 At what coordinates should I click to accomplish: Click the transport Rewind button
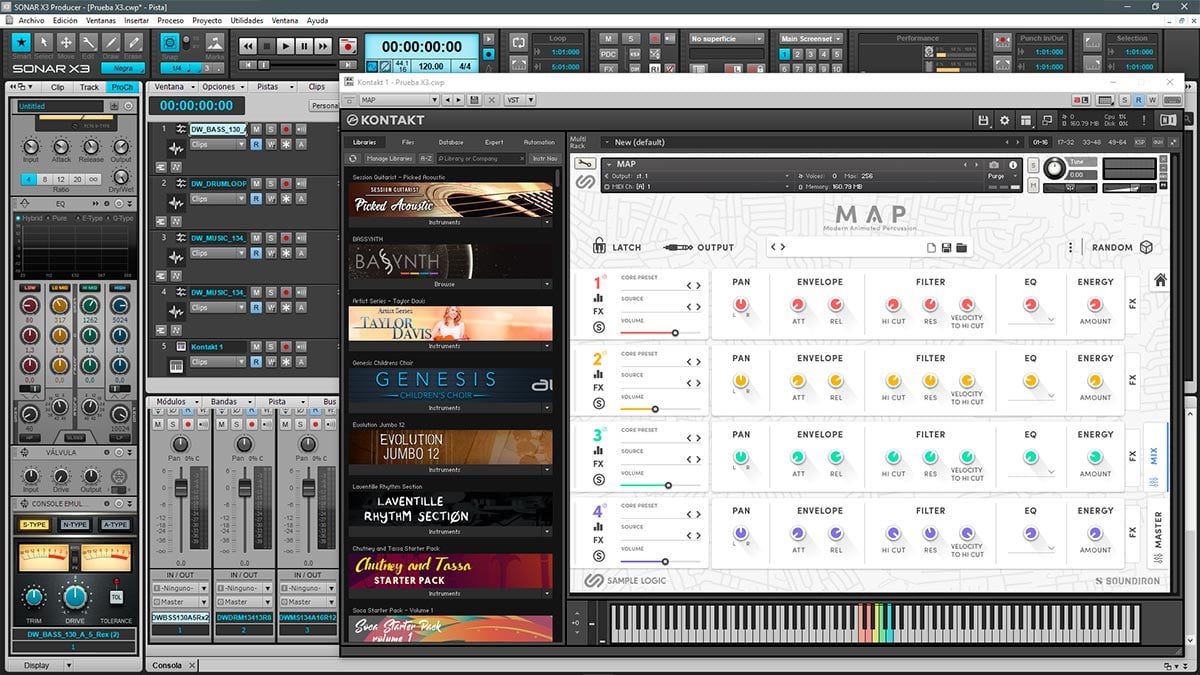[x=247, y=46]
